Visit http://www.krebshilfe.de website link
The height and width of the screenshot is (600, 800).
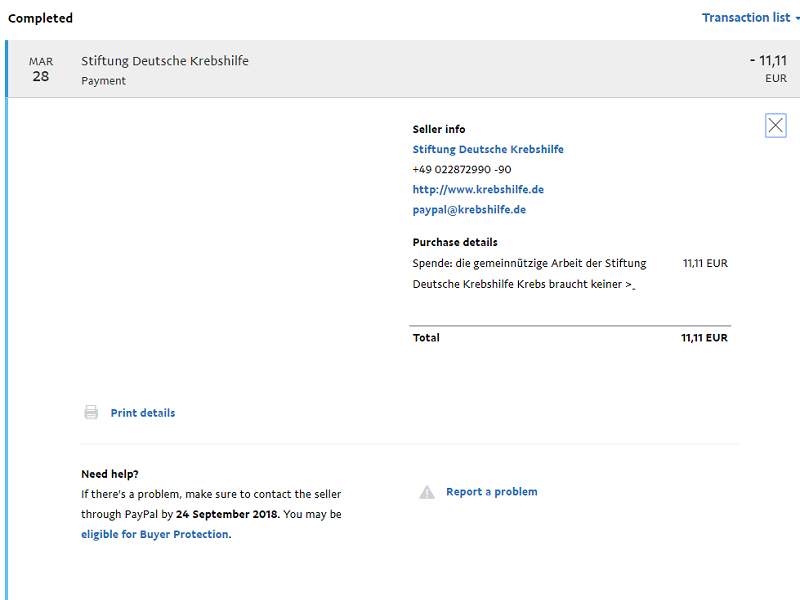coord(478,190)
